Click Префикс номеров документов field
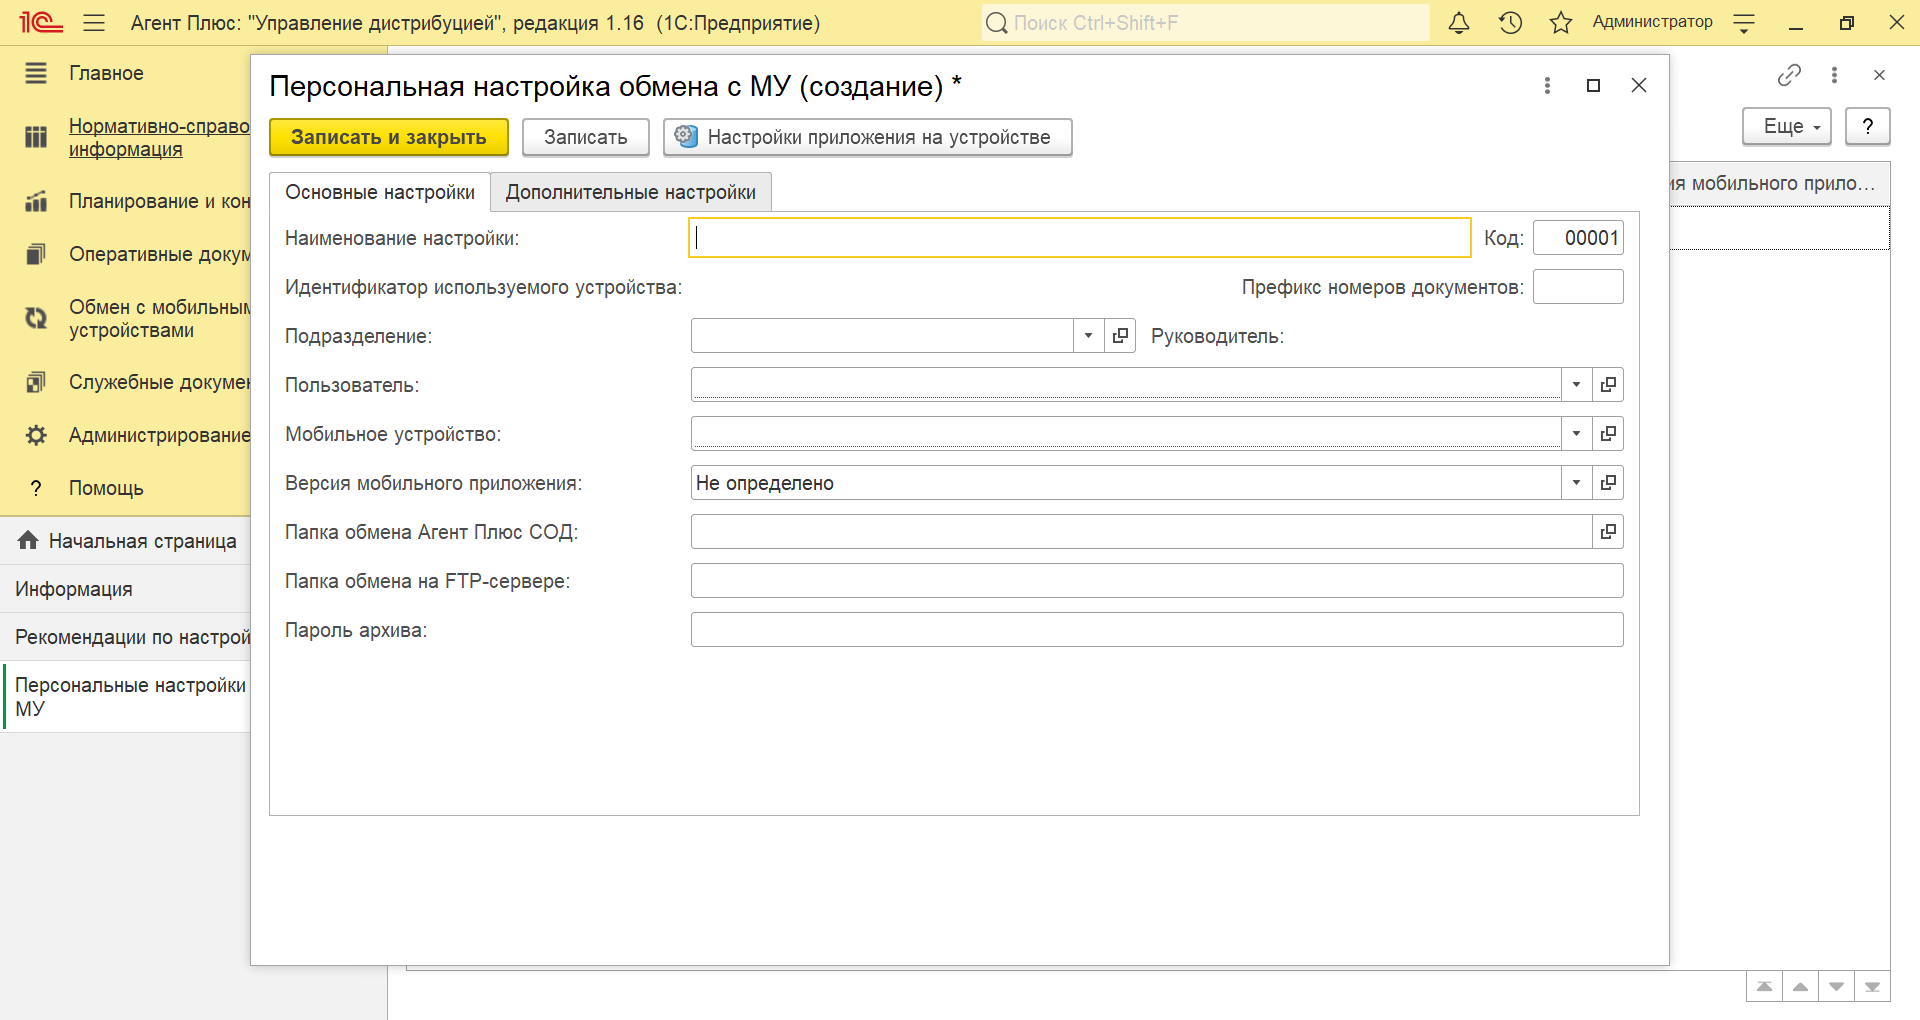 pyautogui.click(x=1578, y=287)
